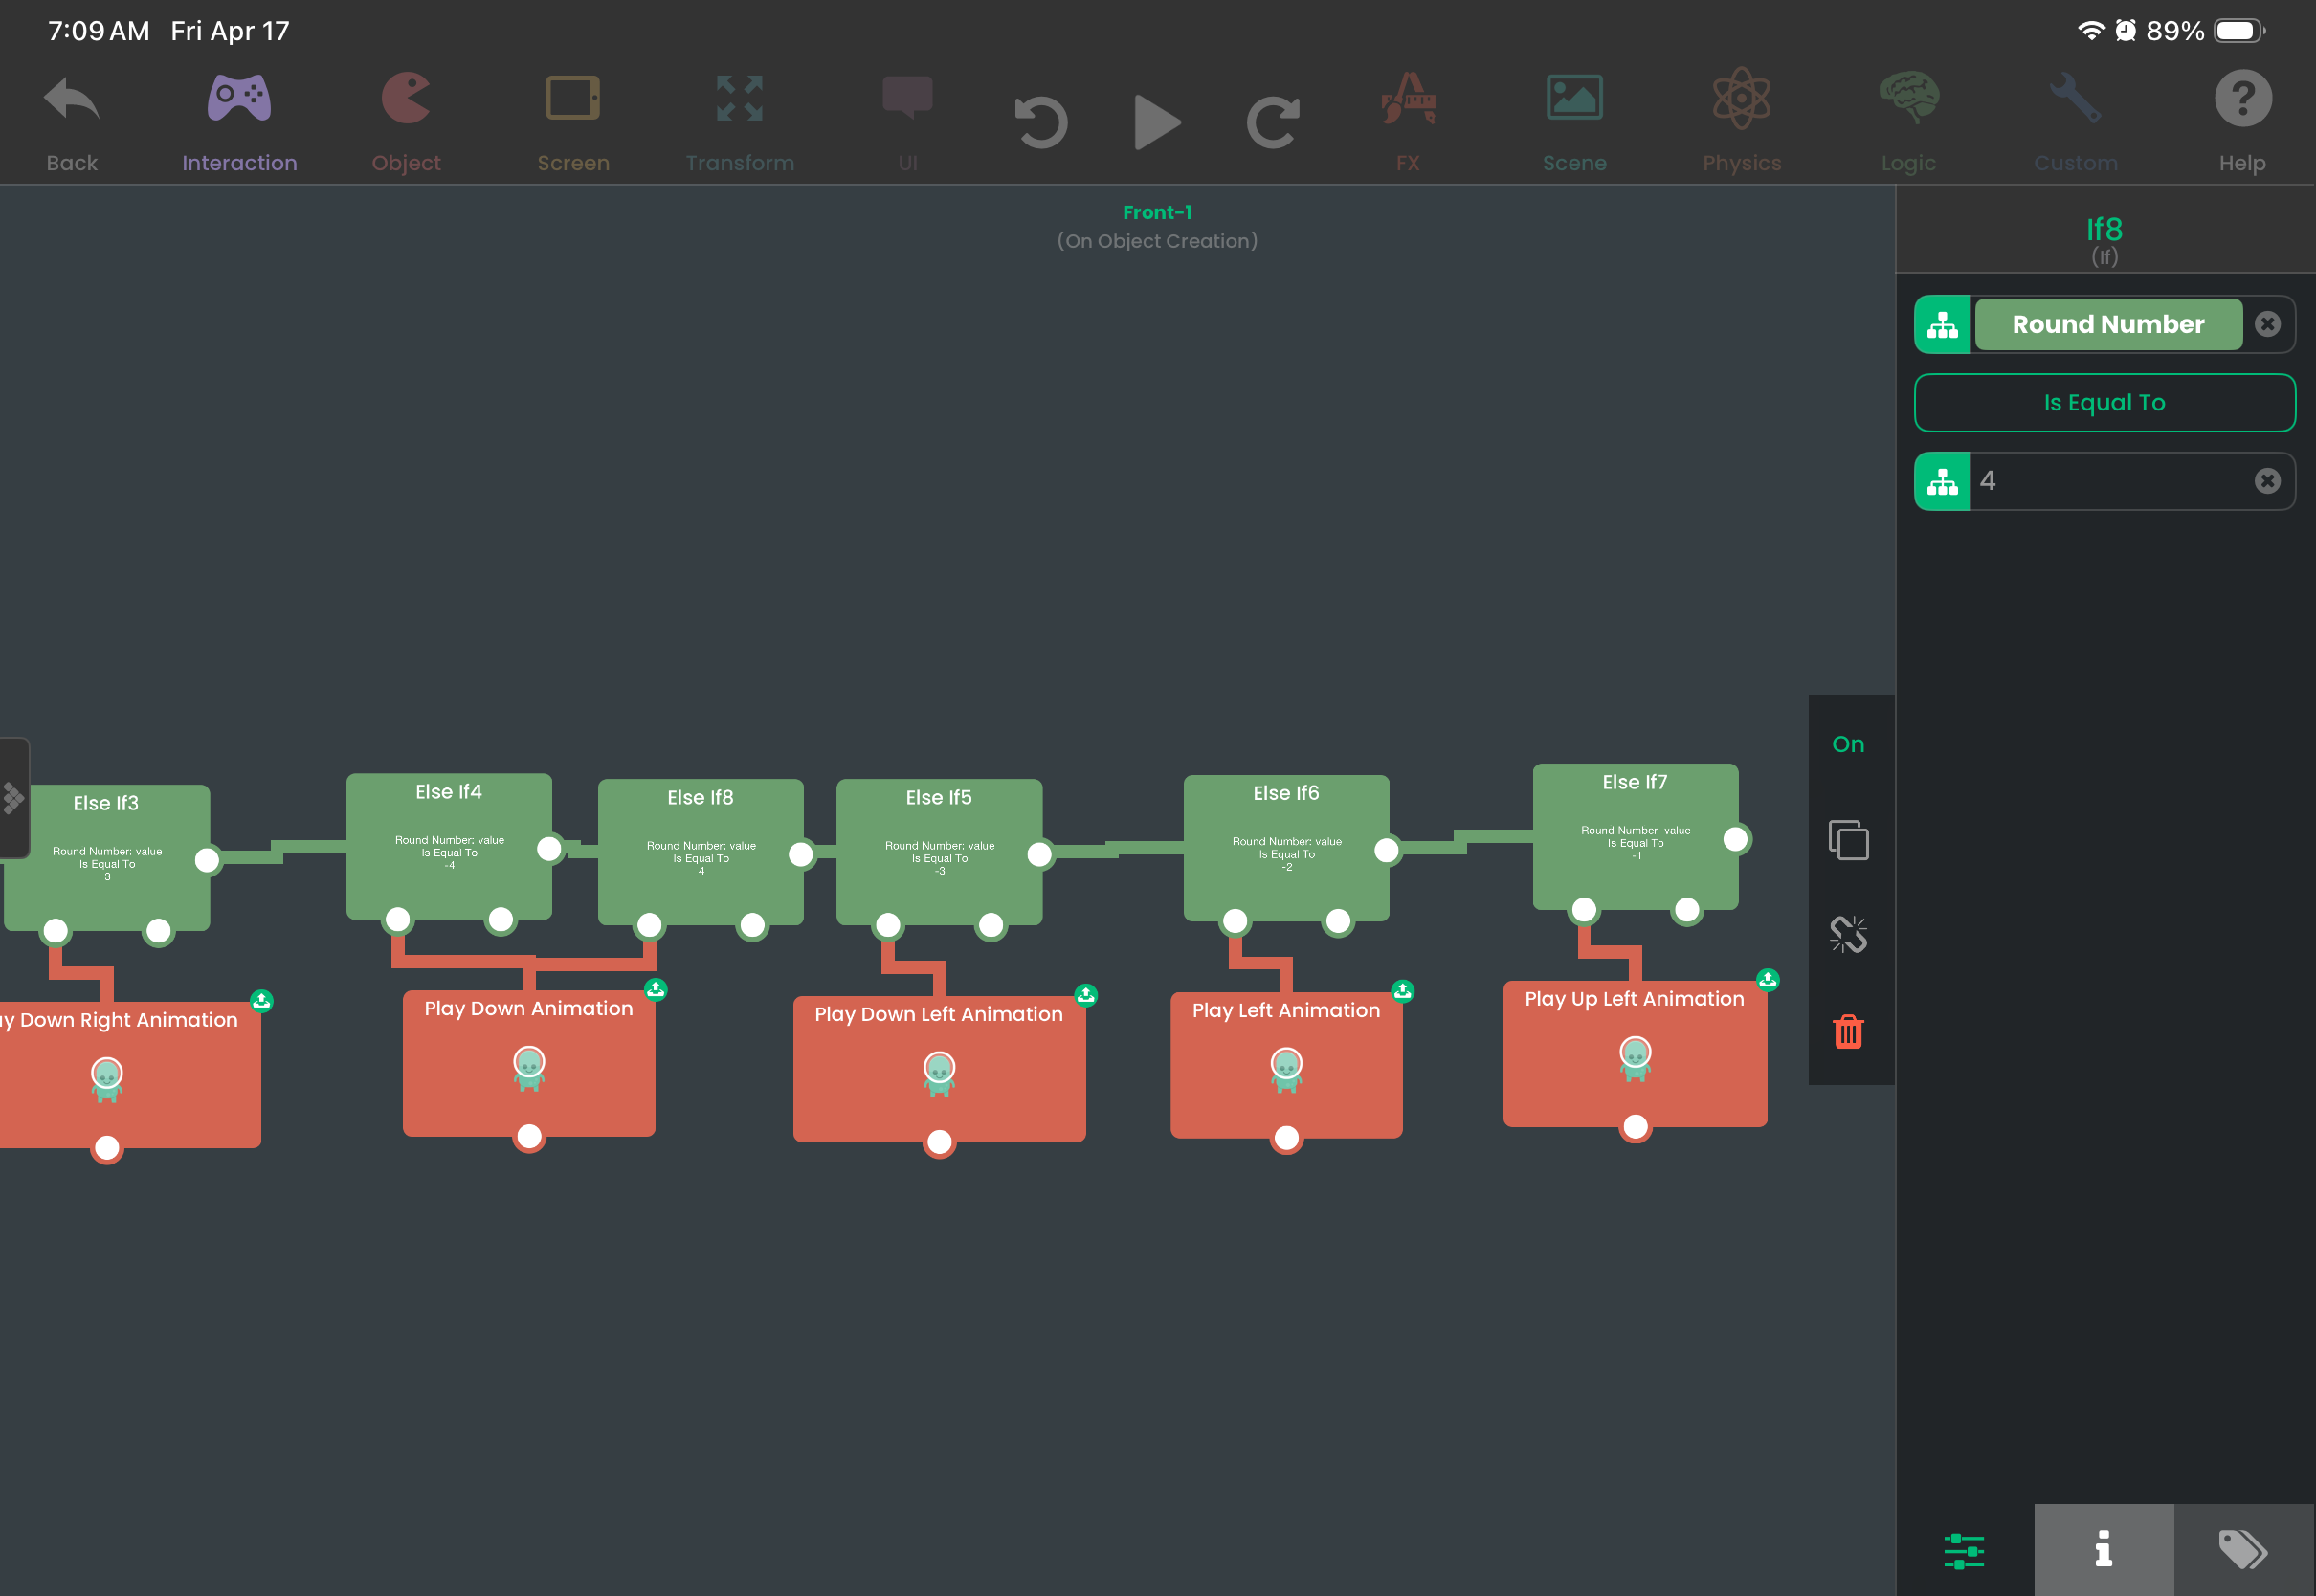The height and width of the screenshot is (1596, 2316).
Task: Open attribute picker beside Round Number
Action: [1942, 324]
